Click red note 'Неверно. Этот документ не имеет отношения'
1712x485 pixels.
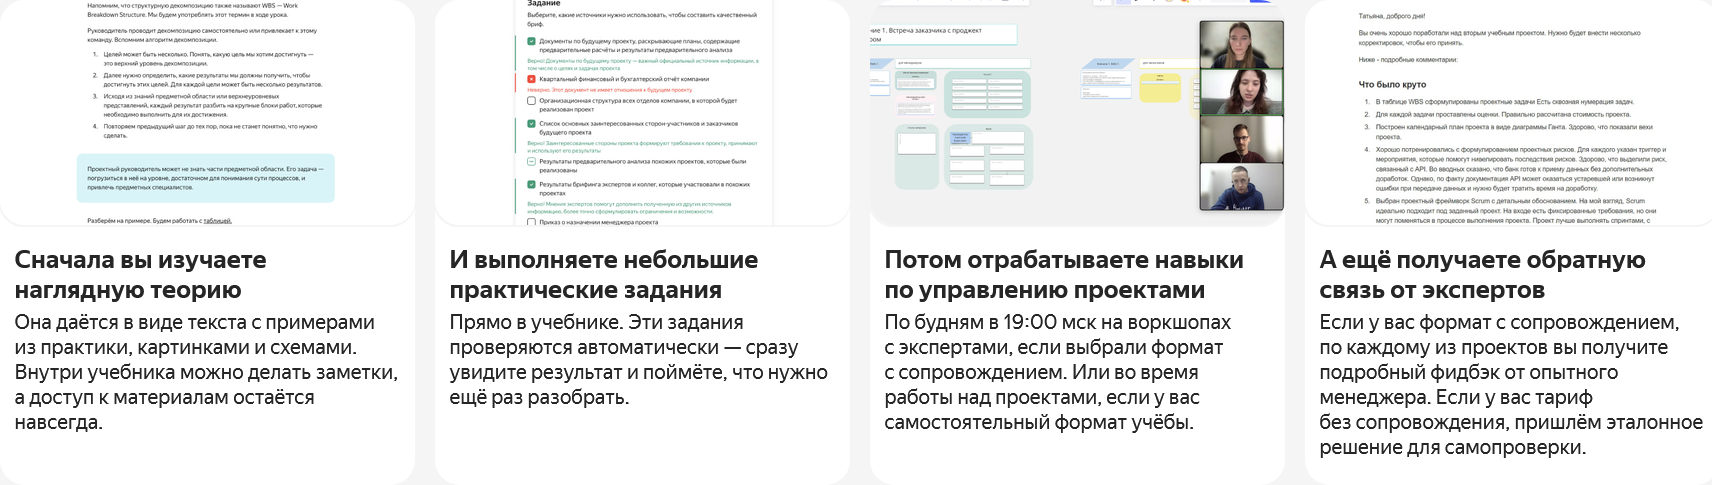tap(609, 90)
